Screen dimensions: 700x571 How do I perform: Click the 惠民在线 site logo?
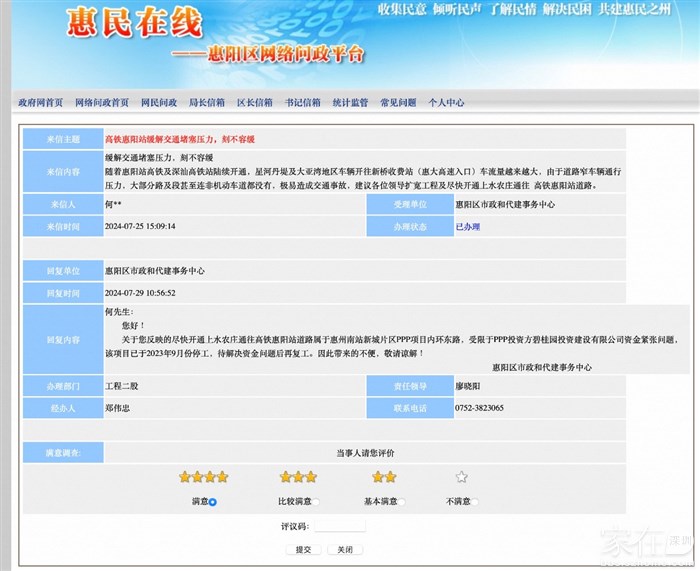click(x=134, y=23)
